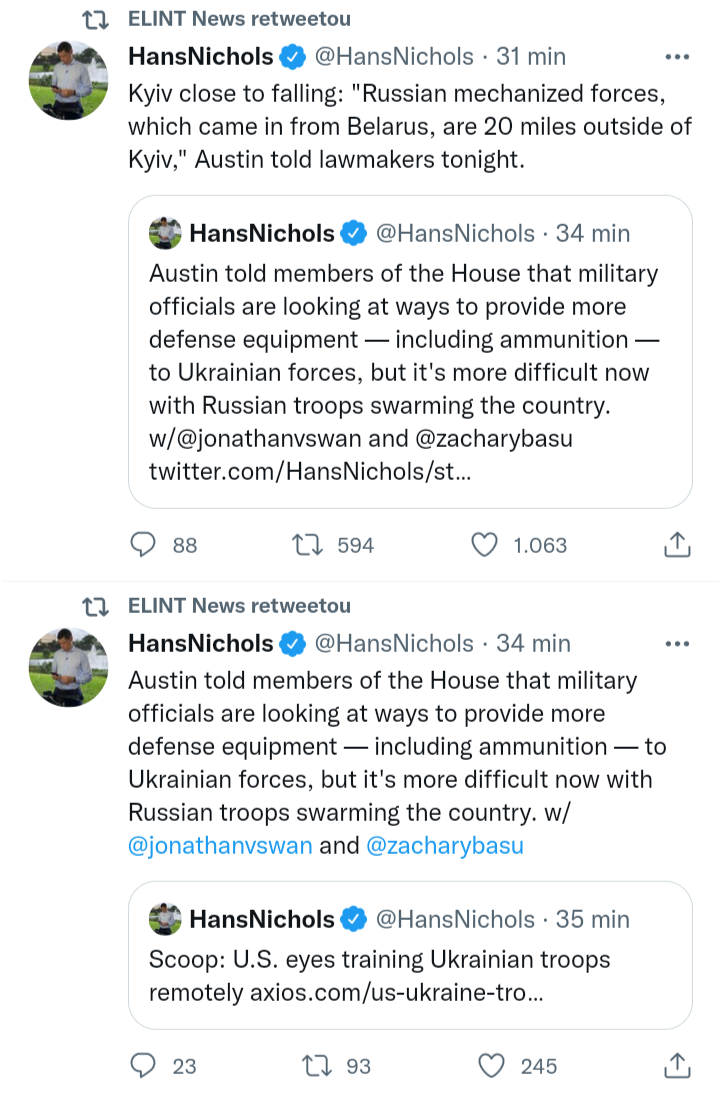This screenshot has width=720, height=1101.
Task: Open the @zacharybasu profile mention
Action: click(445, 845)
